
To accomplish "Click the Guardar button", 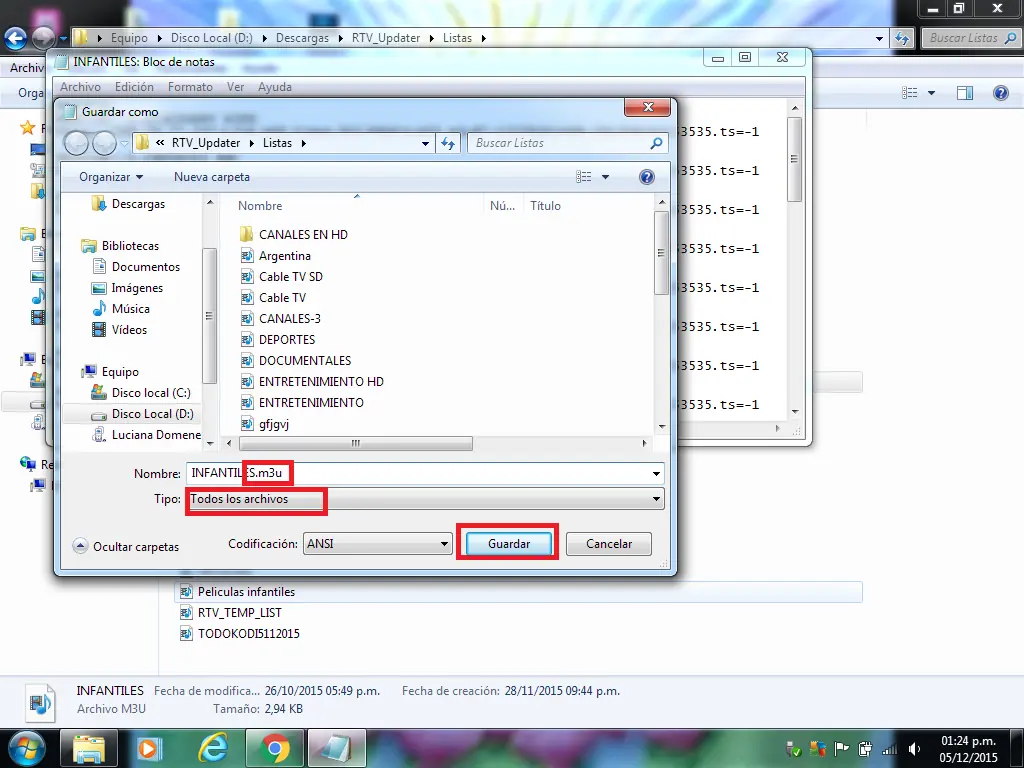I will (509, 543).
